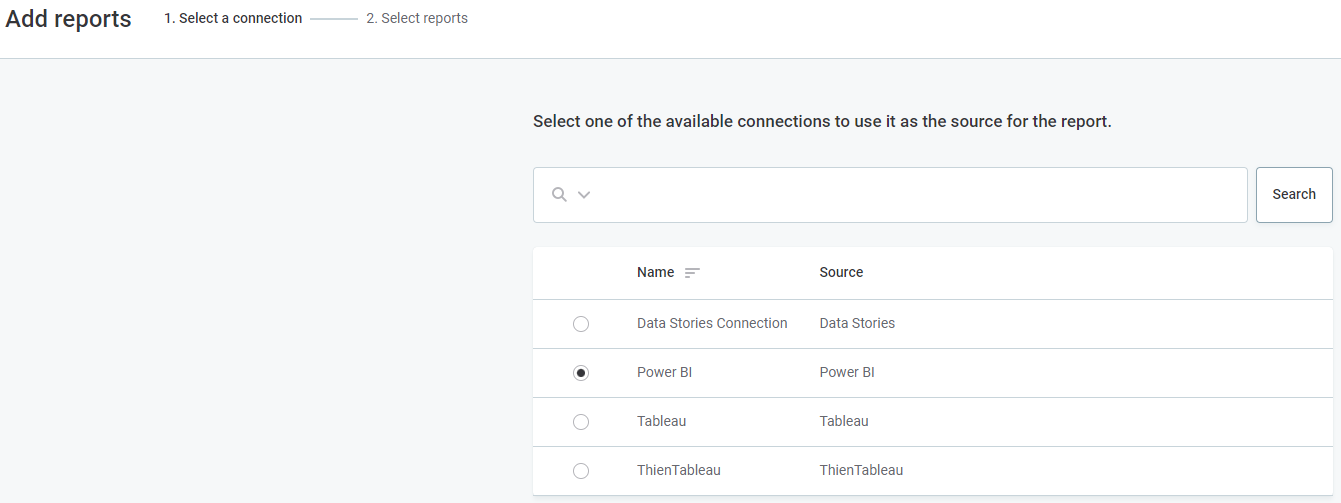Click the Data Stories source cell
This screenshot has height=503, width=1341.
pyautogui.click(x=857, y=323)
